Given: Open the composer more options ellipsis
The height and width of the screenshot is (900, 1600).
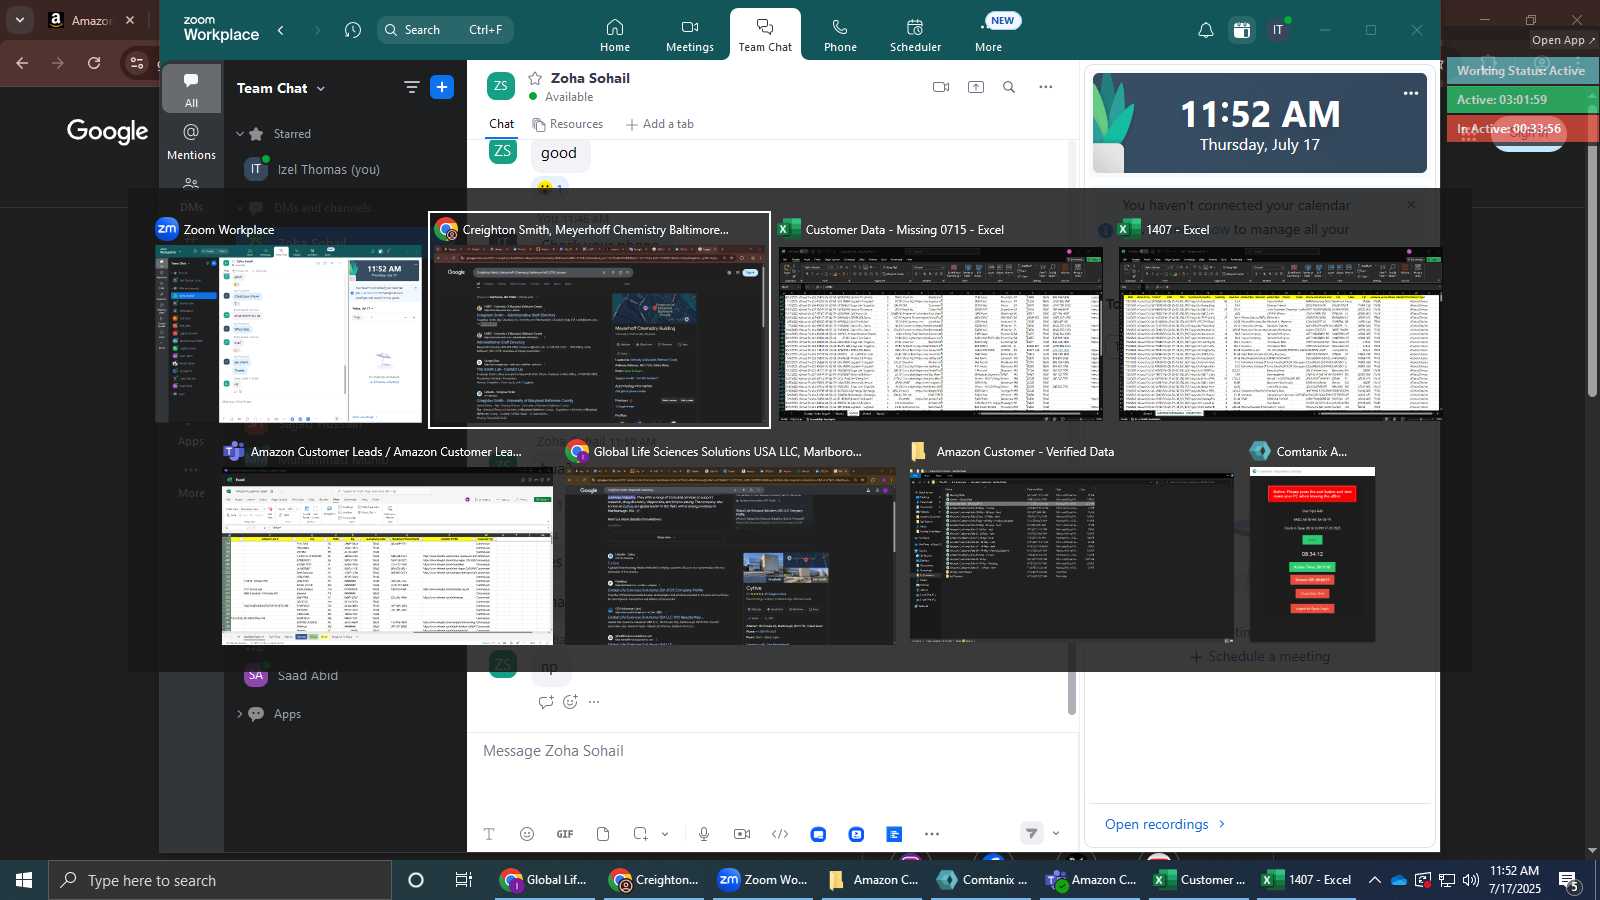Looking at the screenshot, I should tap(932, 834).
